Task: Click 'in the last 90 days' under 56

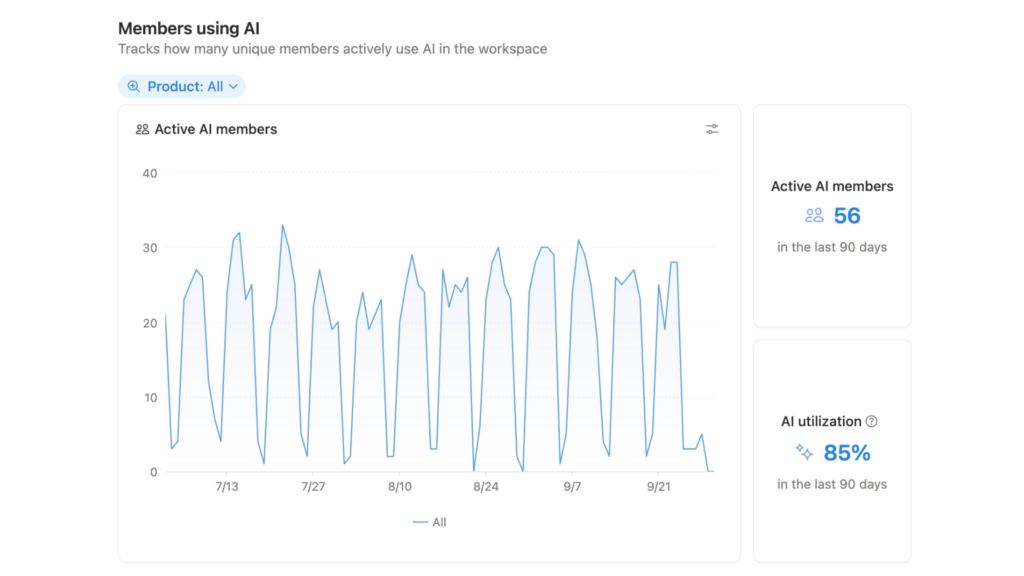Action: pos(832,247)
